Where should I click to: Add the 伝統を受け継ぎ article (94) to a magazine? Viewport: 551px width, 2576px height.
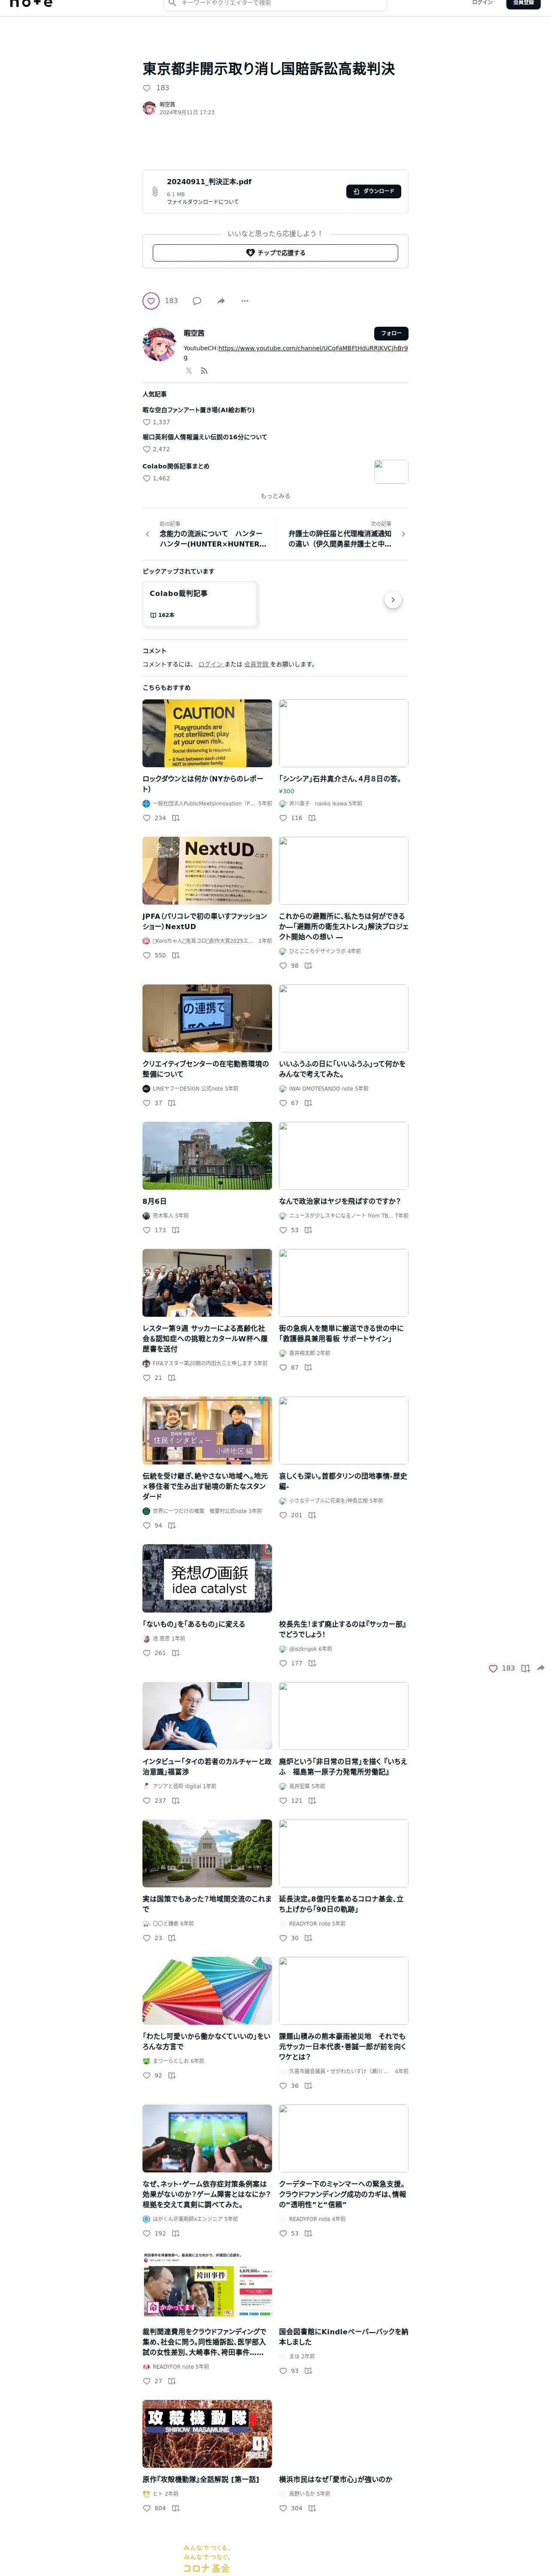point(172,1526)
